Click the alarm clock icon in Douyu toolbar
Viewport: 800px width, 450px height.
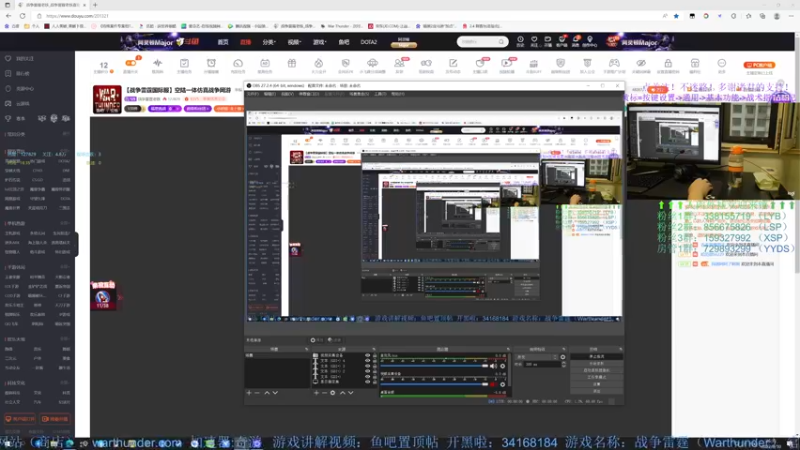(211, 63)
